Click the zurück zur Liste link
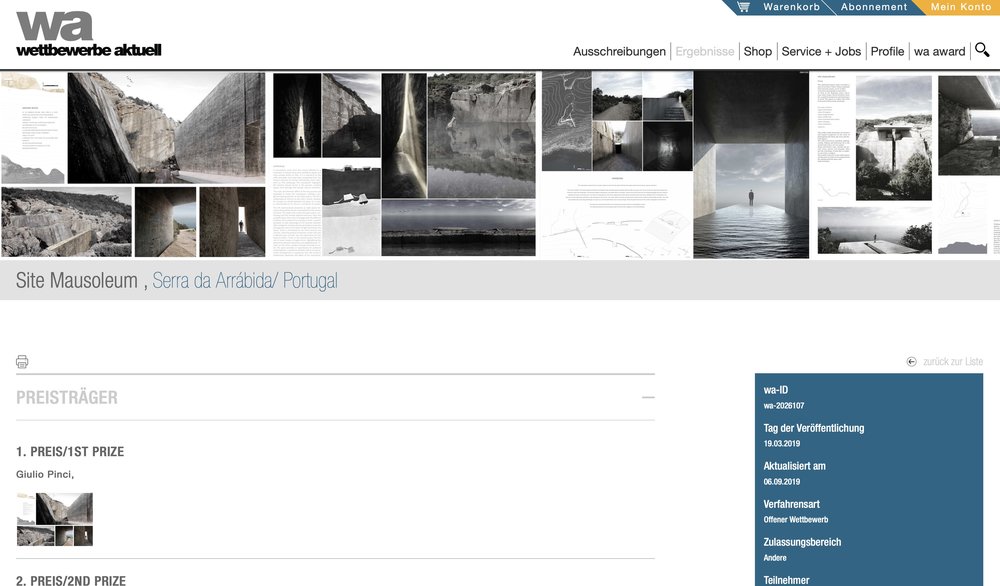1000x586 pixels. pos(952,362)
